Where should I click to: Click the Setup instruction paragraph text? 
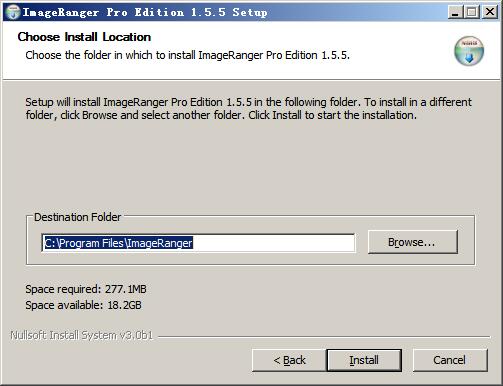click(249, 108)
